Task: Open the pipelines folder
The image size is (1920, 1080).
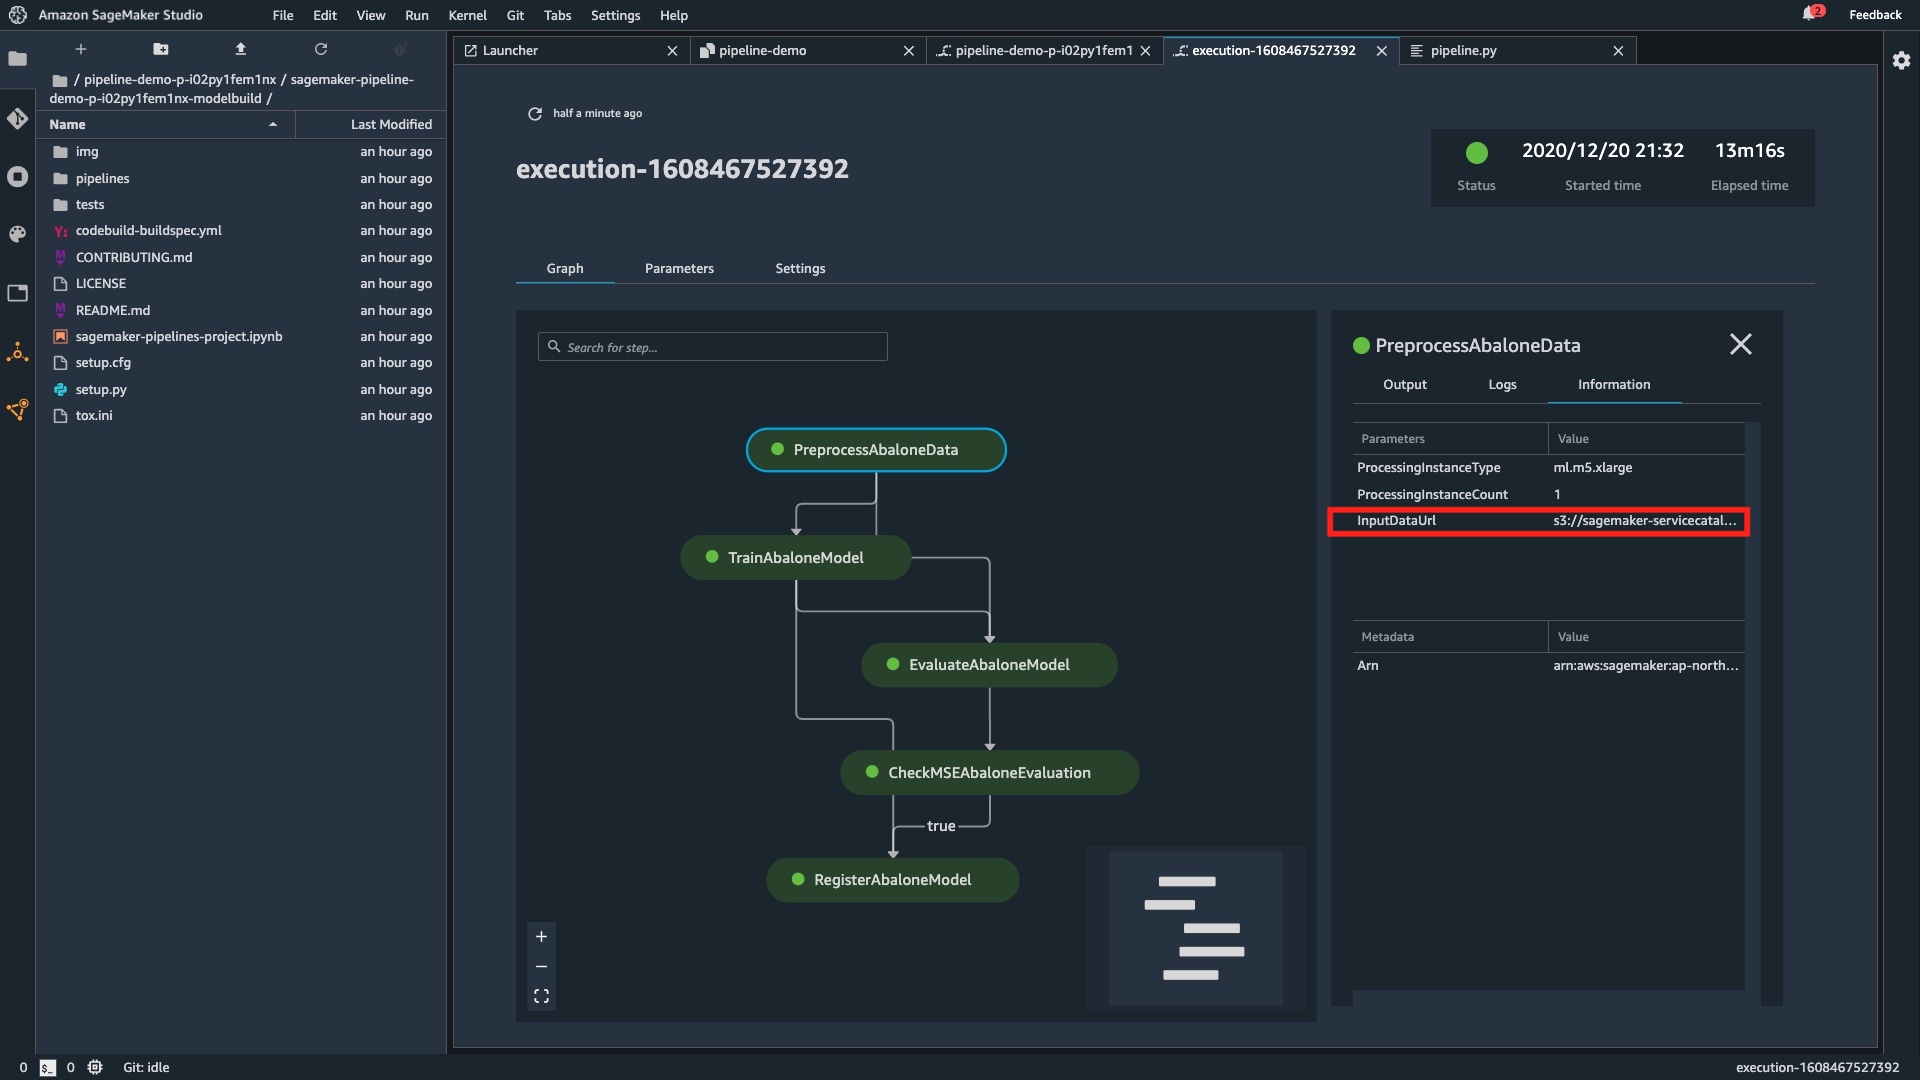Action: (x=103, y=178)
